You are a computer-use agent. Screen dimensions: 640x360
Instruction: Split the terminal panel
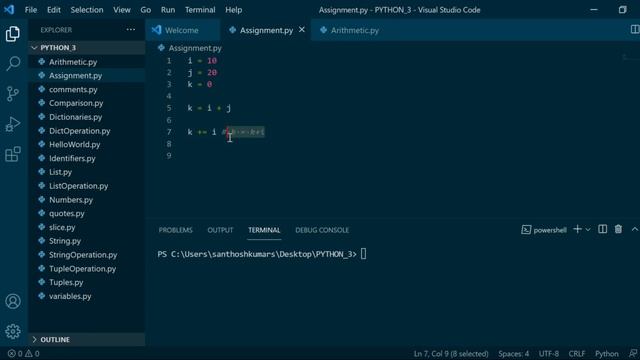602,229
